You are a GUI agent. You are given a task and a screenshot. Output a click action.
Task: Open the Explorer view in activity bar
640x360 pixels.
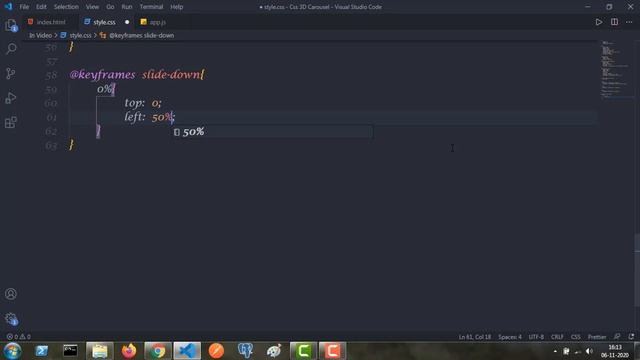(11, 25)
